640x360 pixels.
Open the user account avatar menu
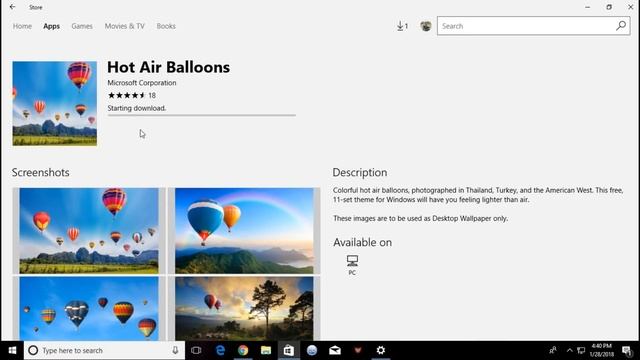[426, 26]
